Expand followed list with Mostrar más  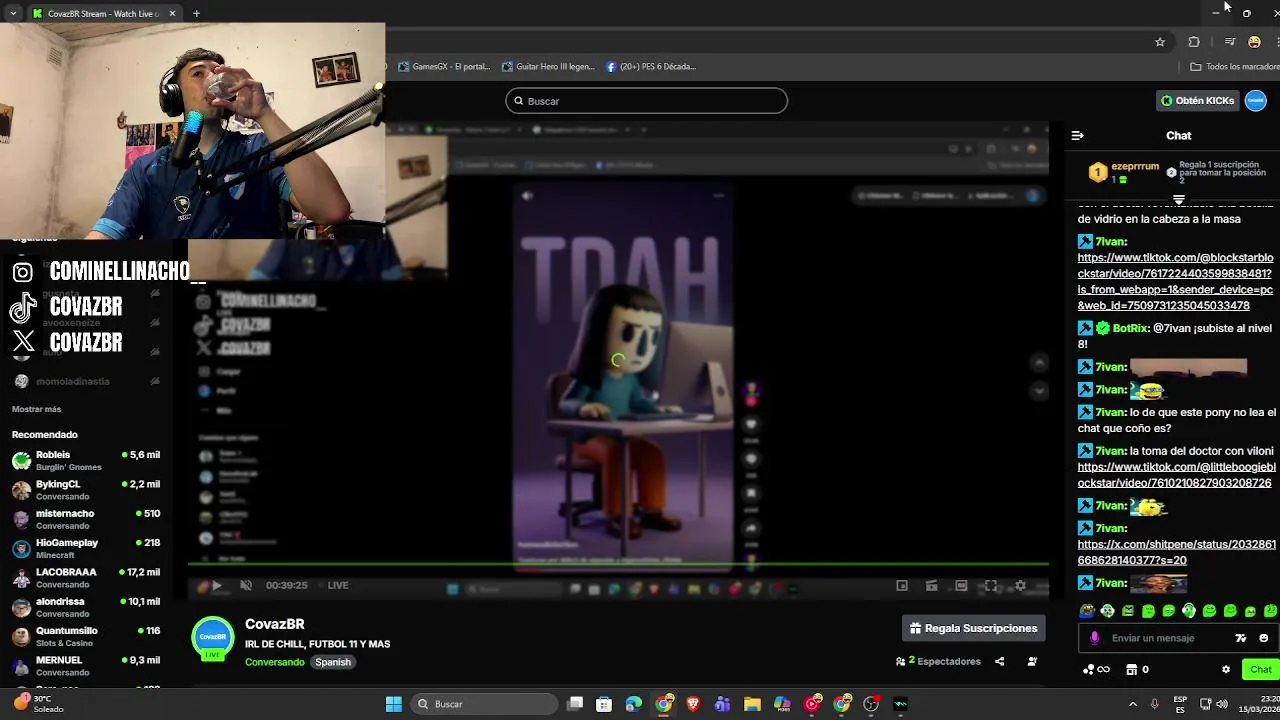point(36,409)
